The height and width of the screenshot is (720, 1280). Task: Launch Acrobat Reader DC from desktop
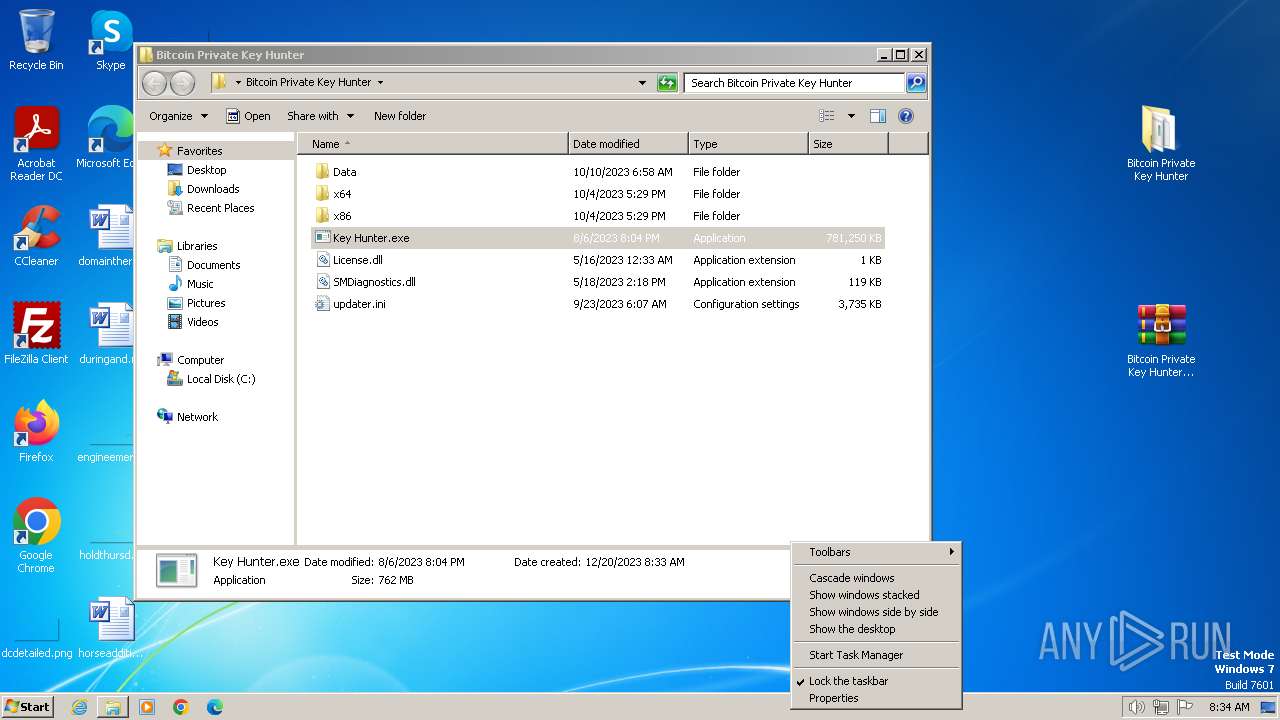36,144
